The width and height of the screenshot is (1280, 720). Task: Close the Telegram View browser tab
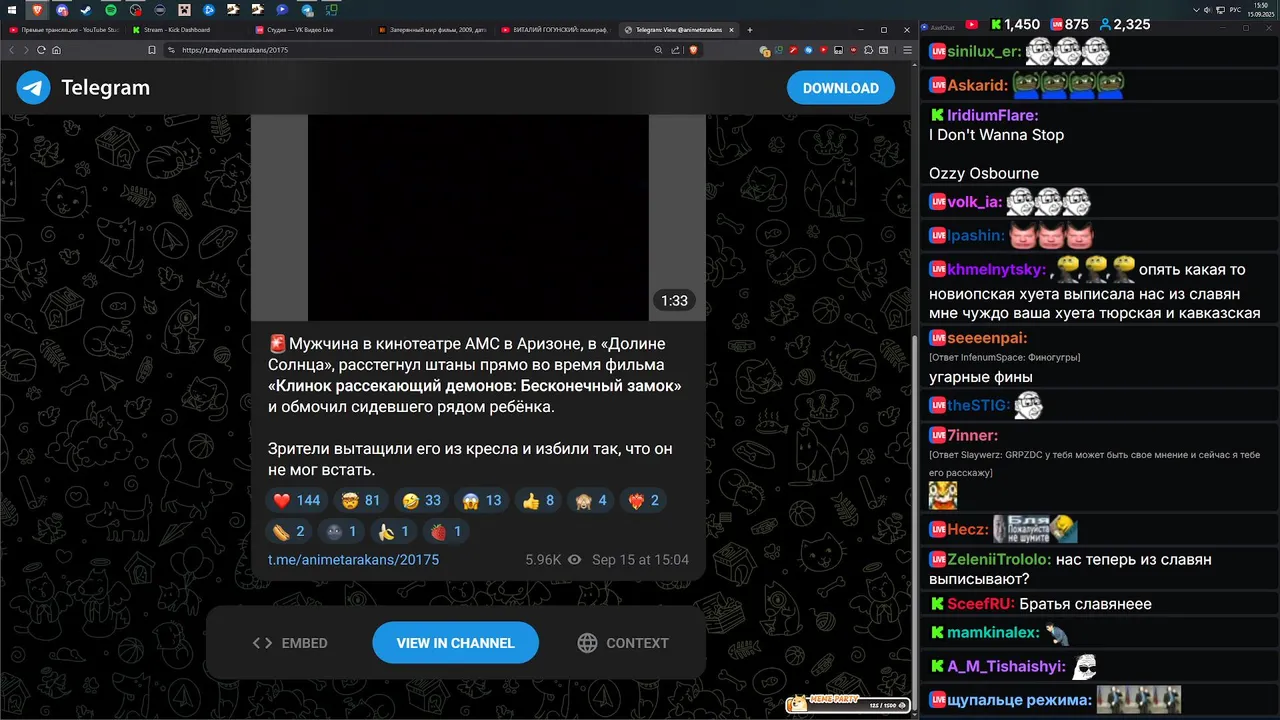(x=731, y=30)
